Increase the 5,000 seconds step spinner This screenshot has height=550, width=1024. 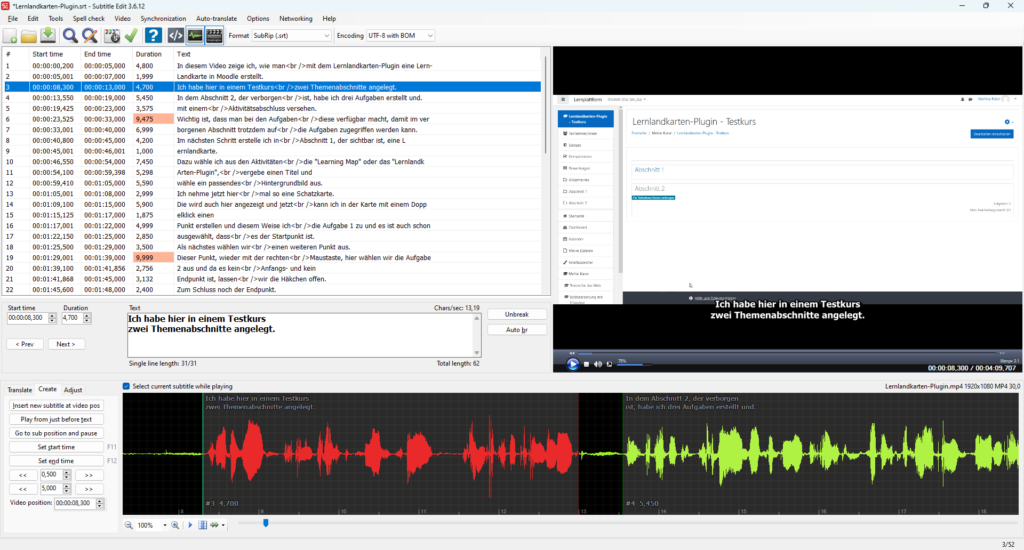click(x=67, y=486)
